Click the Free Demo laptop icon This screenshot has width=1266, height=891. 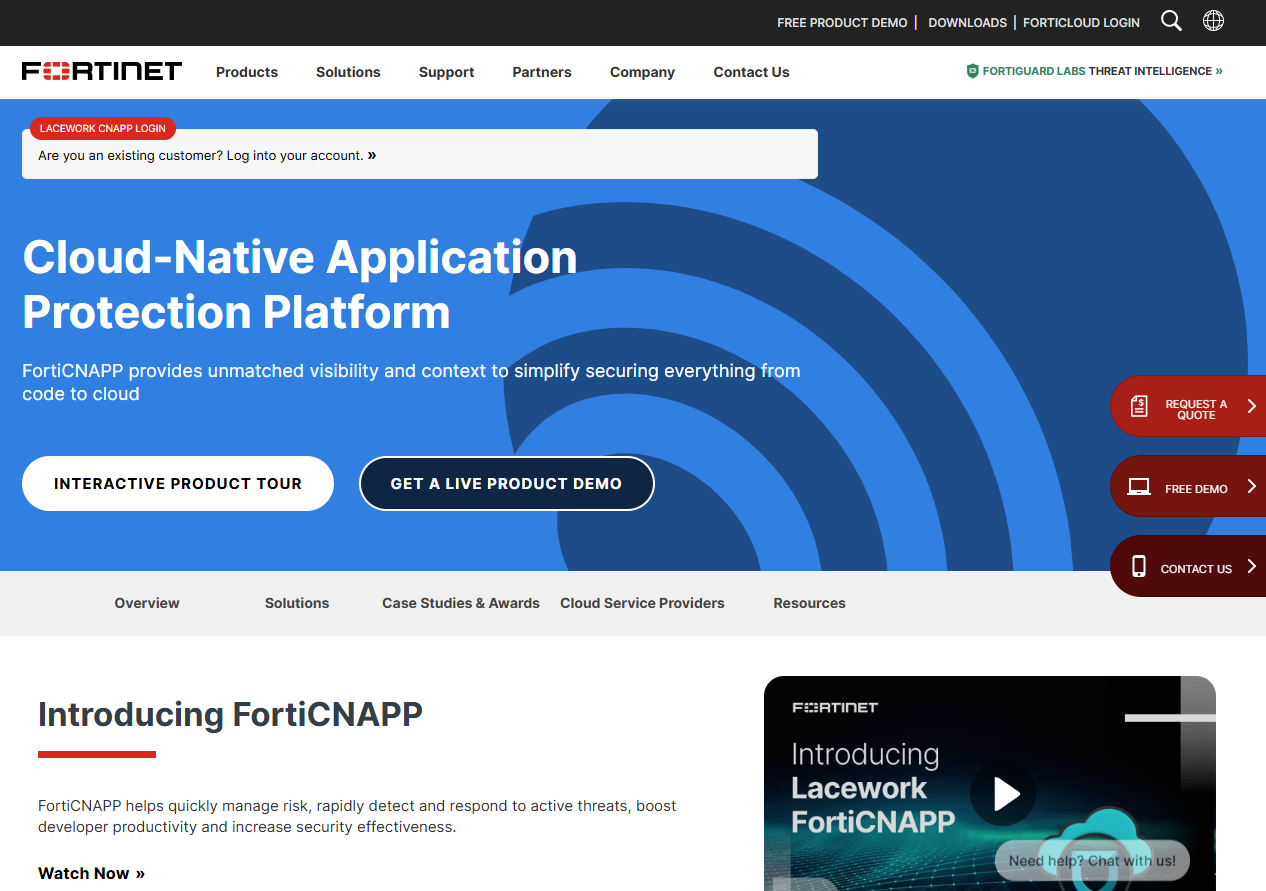1139,487
